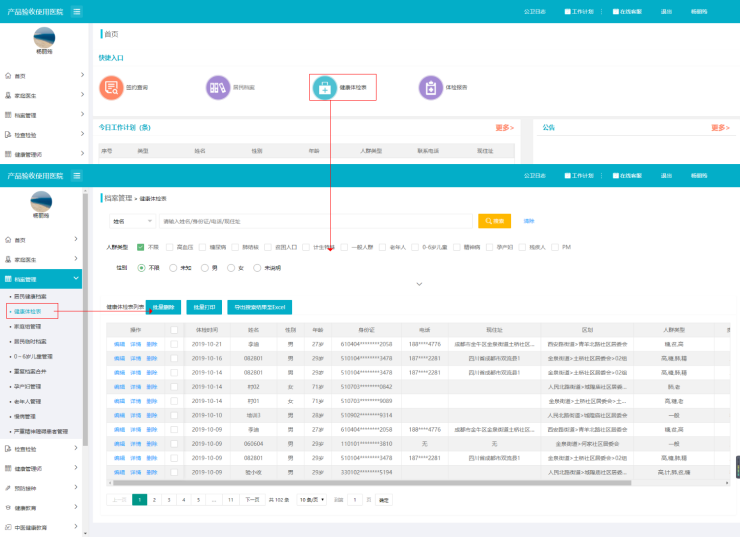
Task: Check the 高血压 population type checkbox
Action: 169,246
